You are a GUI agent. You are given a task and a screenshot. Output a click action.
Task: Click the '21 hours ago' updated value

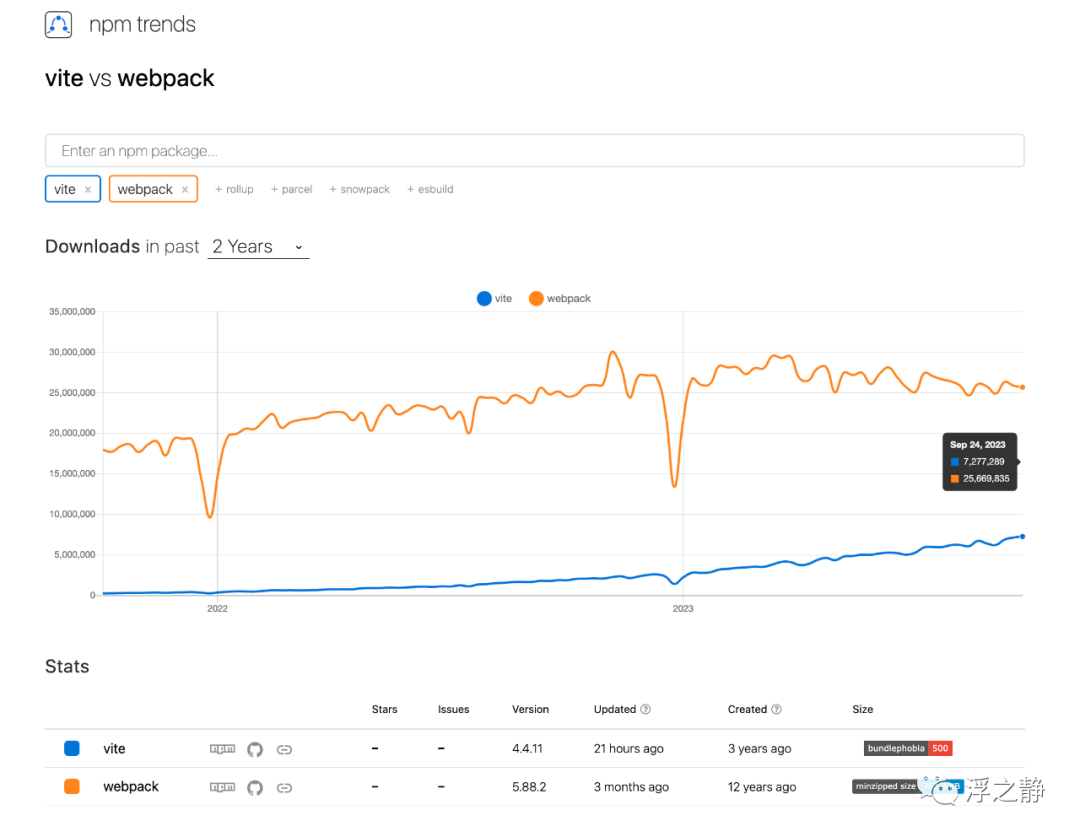tap(629, 749)
